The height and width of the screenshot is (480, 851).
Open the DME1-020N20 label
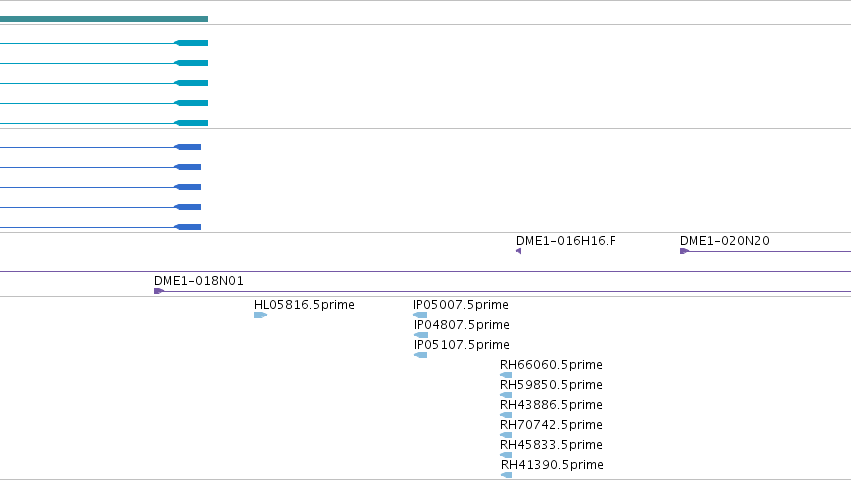click(725, 241)
